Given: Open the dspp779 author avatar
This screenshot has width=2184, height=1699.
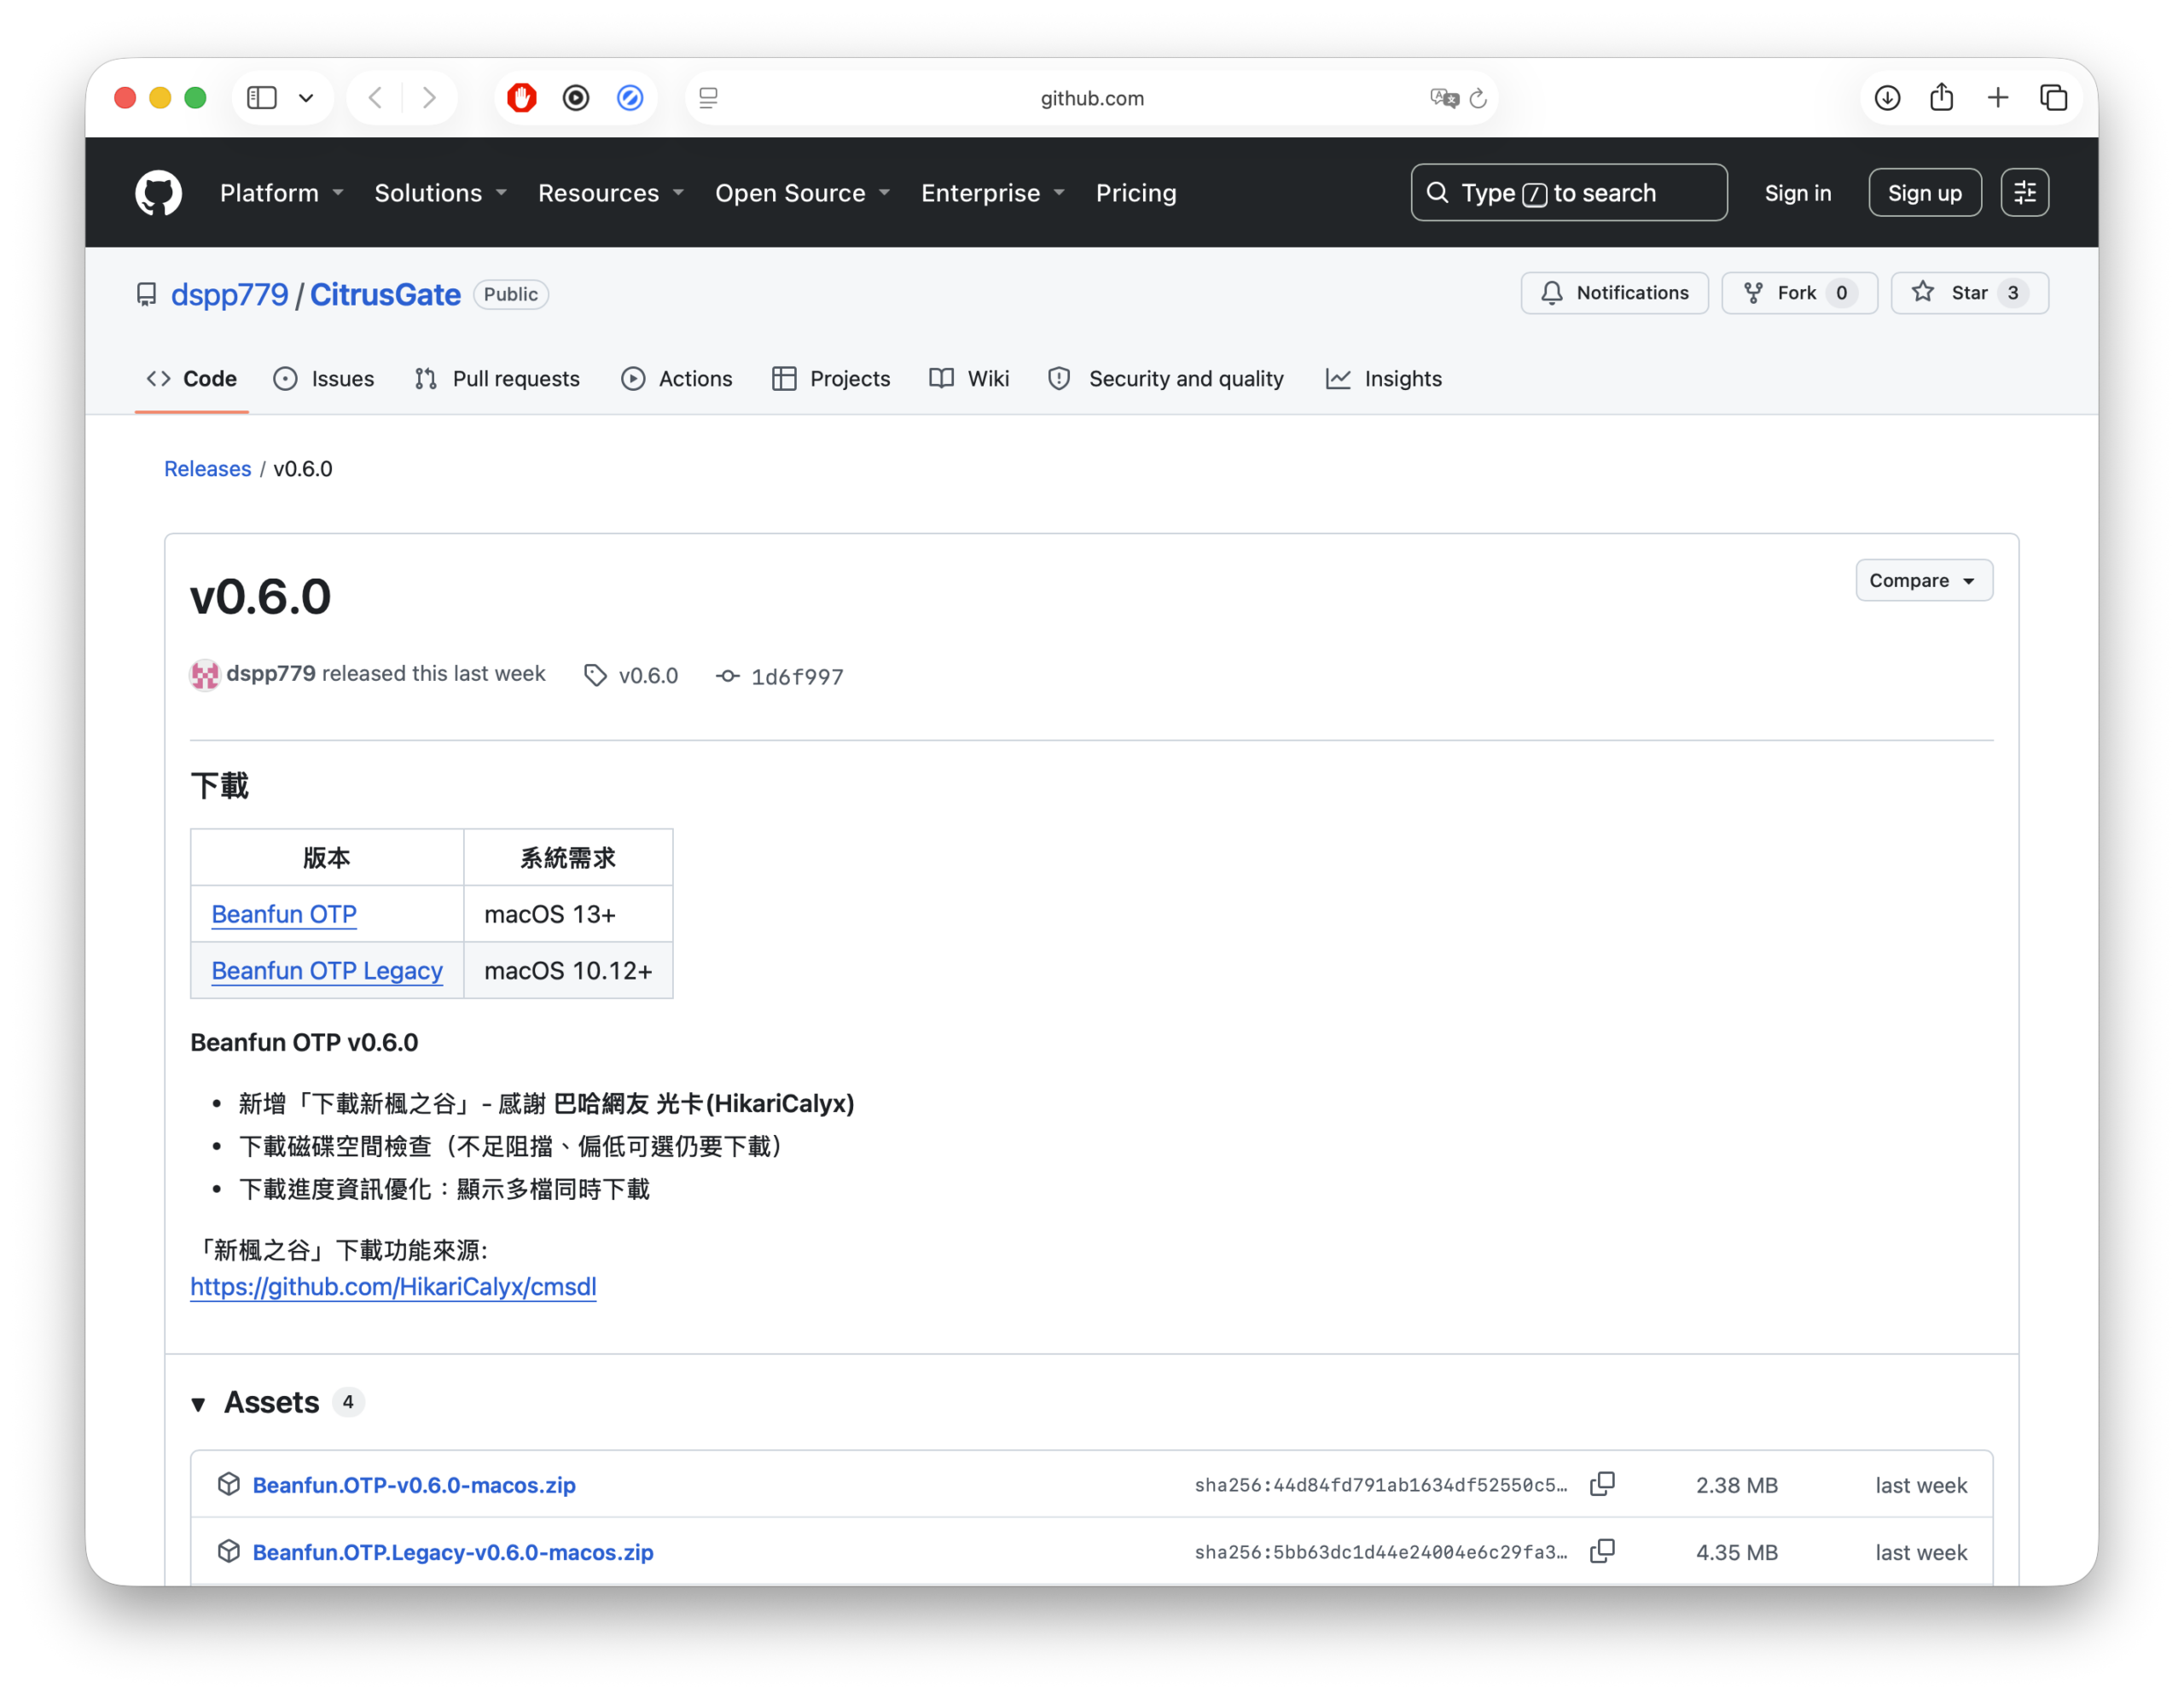Looking at the screenshot, I should pos(204,675).
